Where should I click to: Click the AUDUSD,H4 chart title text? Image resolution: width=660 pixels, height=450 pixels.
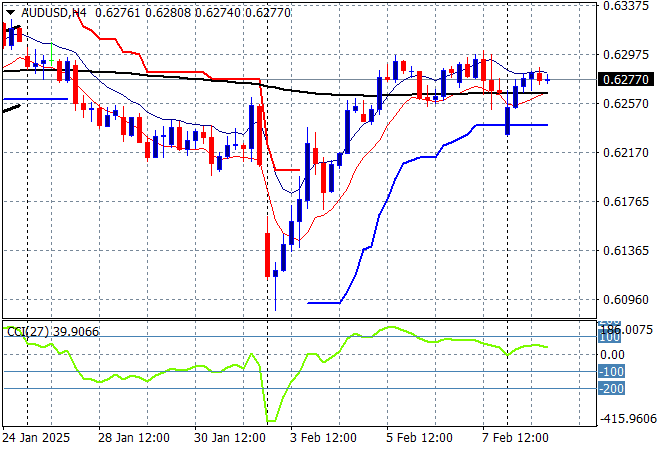(x=54, y=13)
